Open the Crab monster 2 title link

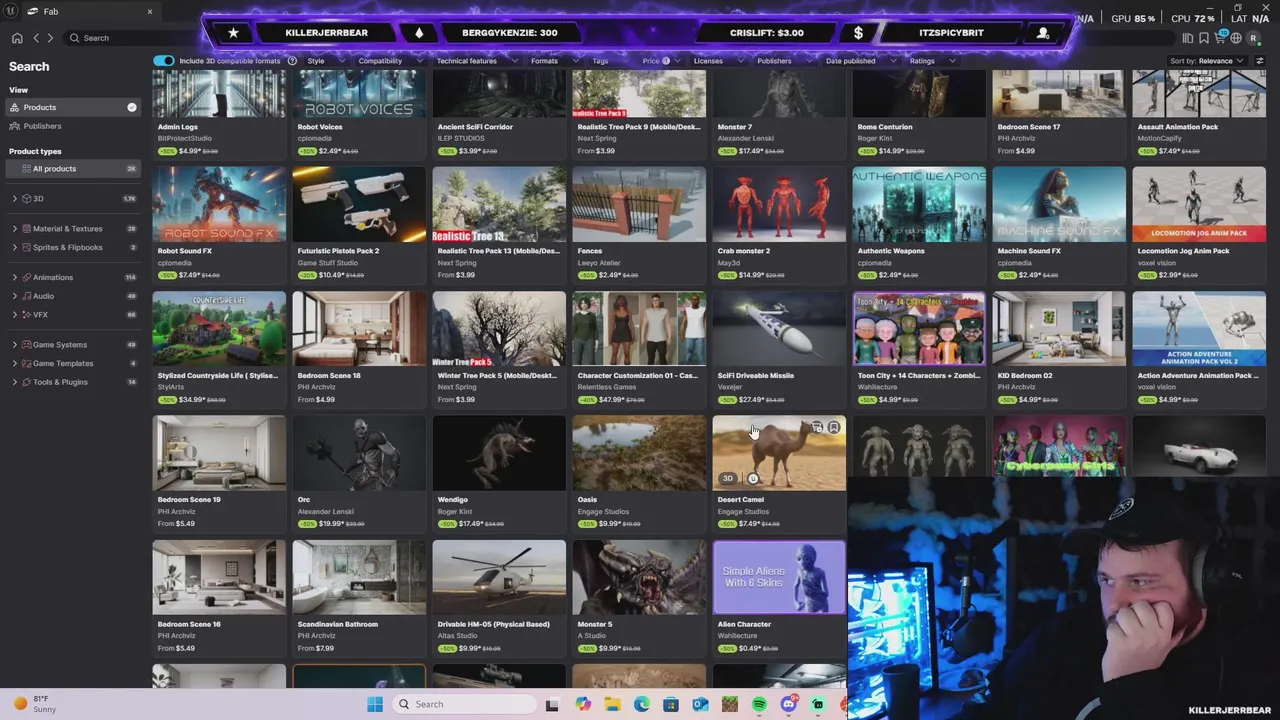(x=744, y=251)
